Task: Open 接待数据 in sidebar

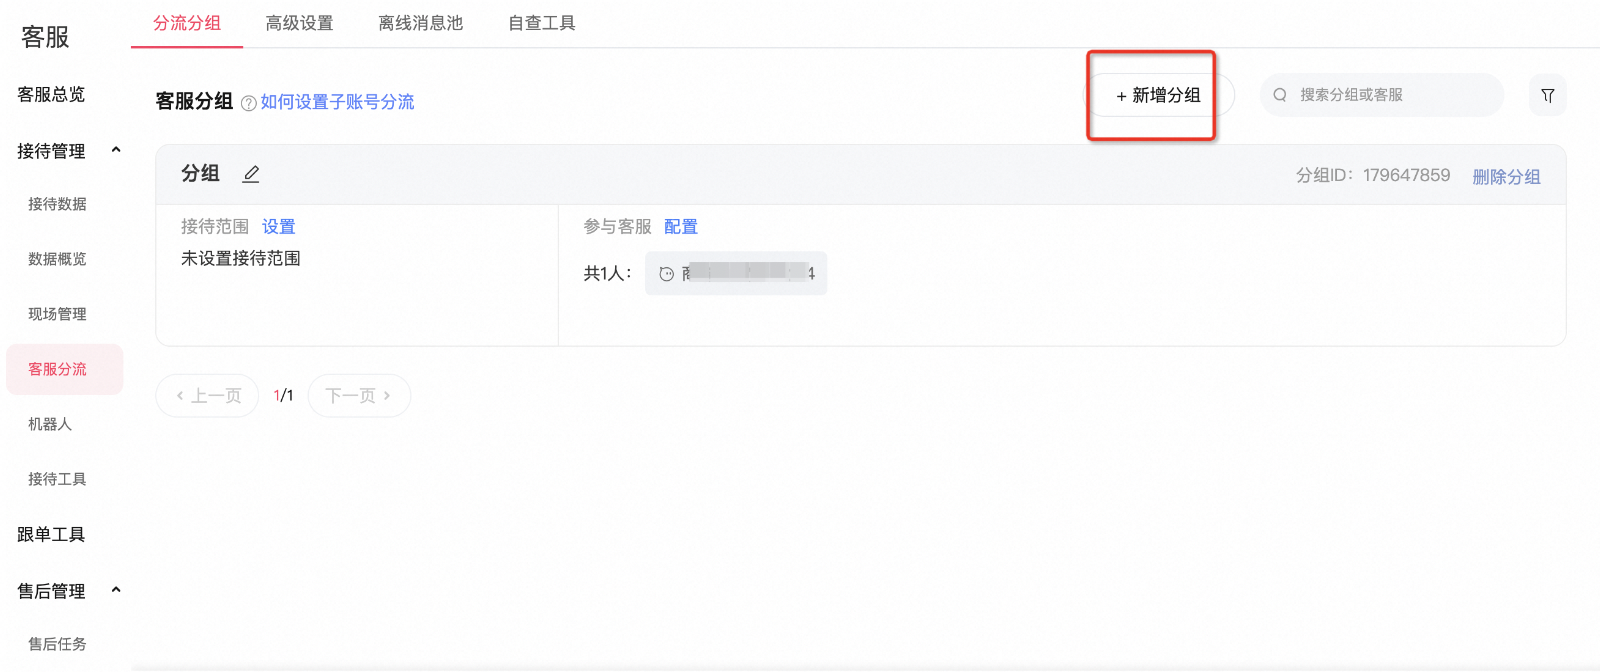Action: pyautogui.click(x=57, y=204)
